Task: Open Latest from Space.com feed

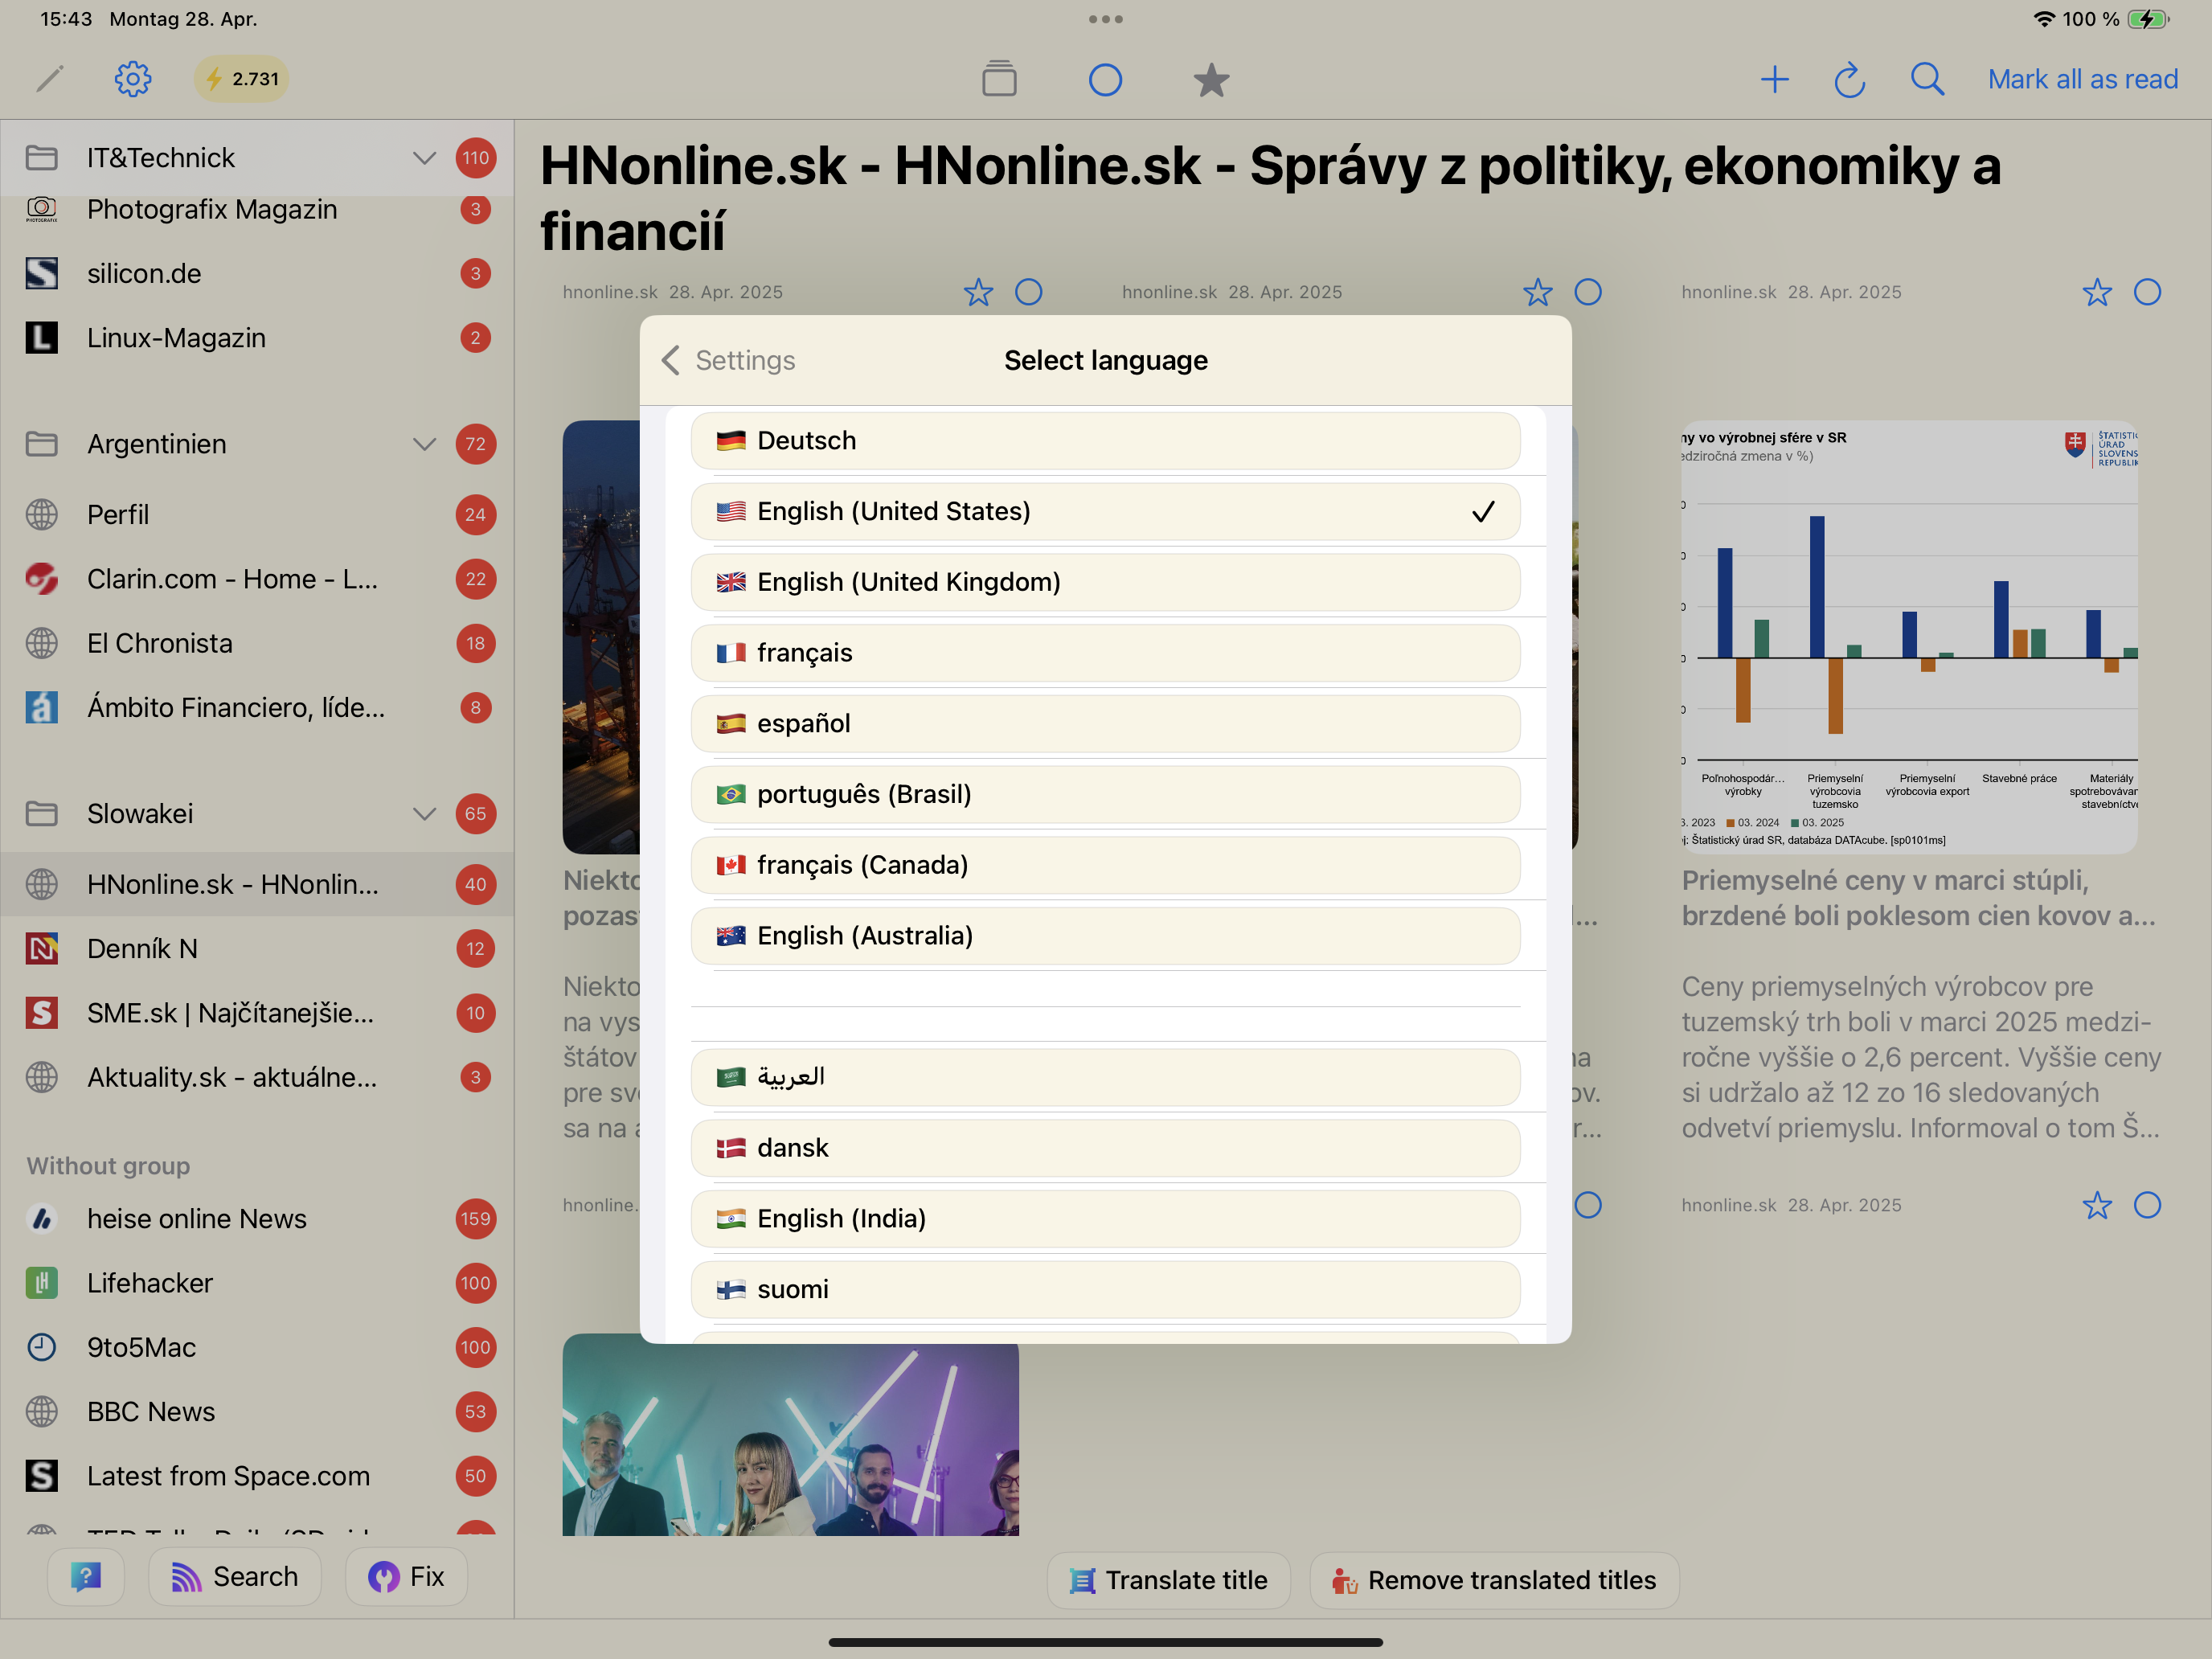Action: click(x=257, y=1476)
